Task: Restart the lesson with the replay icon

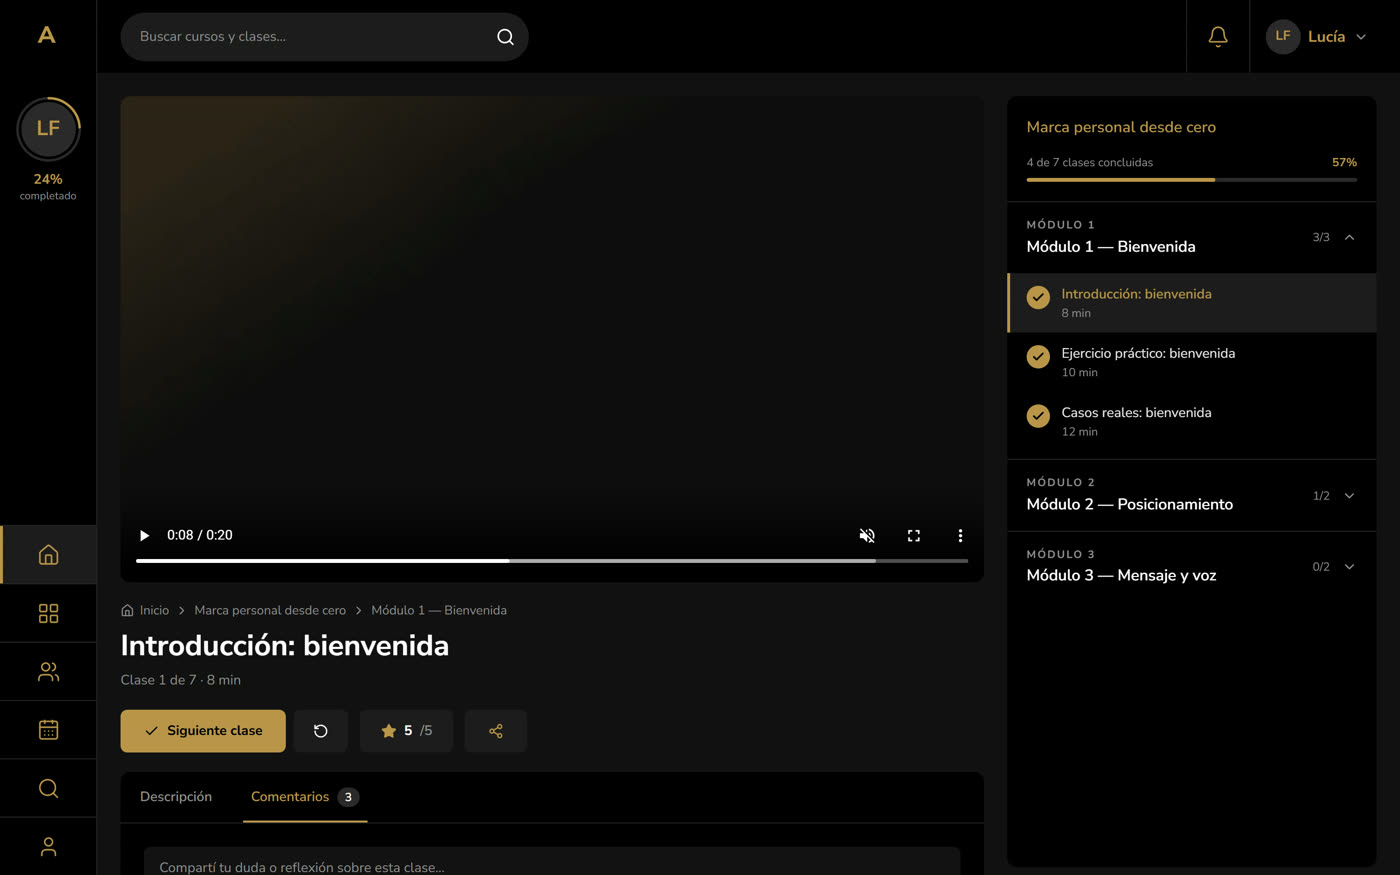Action: click(x=321, y=731)
